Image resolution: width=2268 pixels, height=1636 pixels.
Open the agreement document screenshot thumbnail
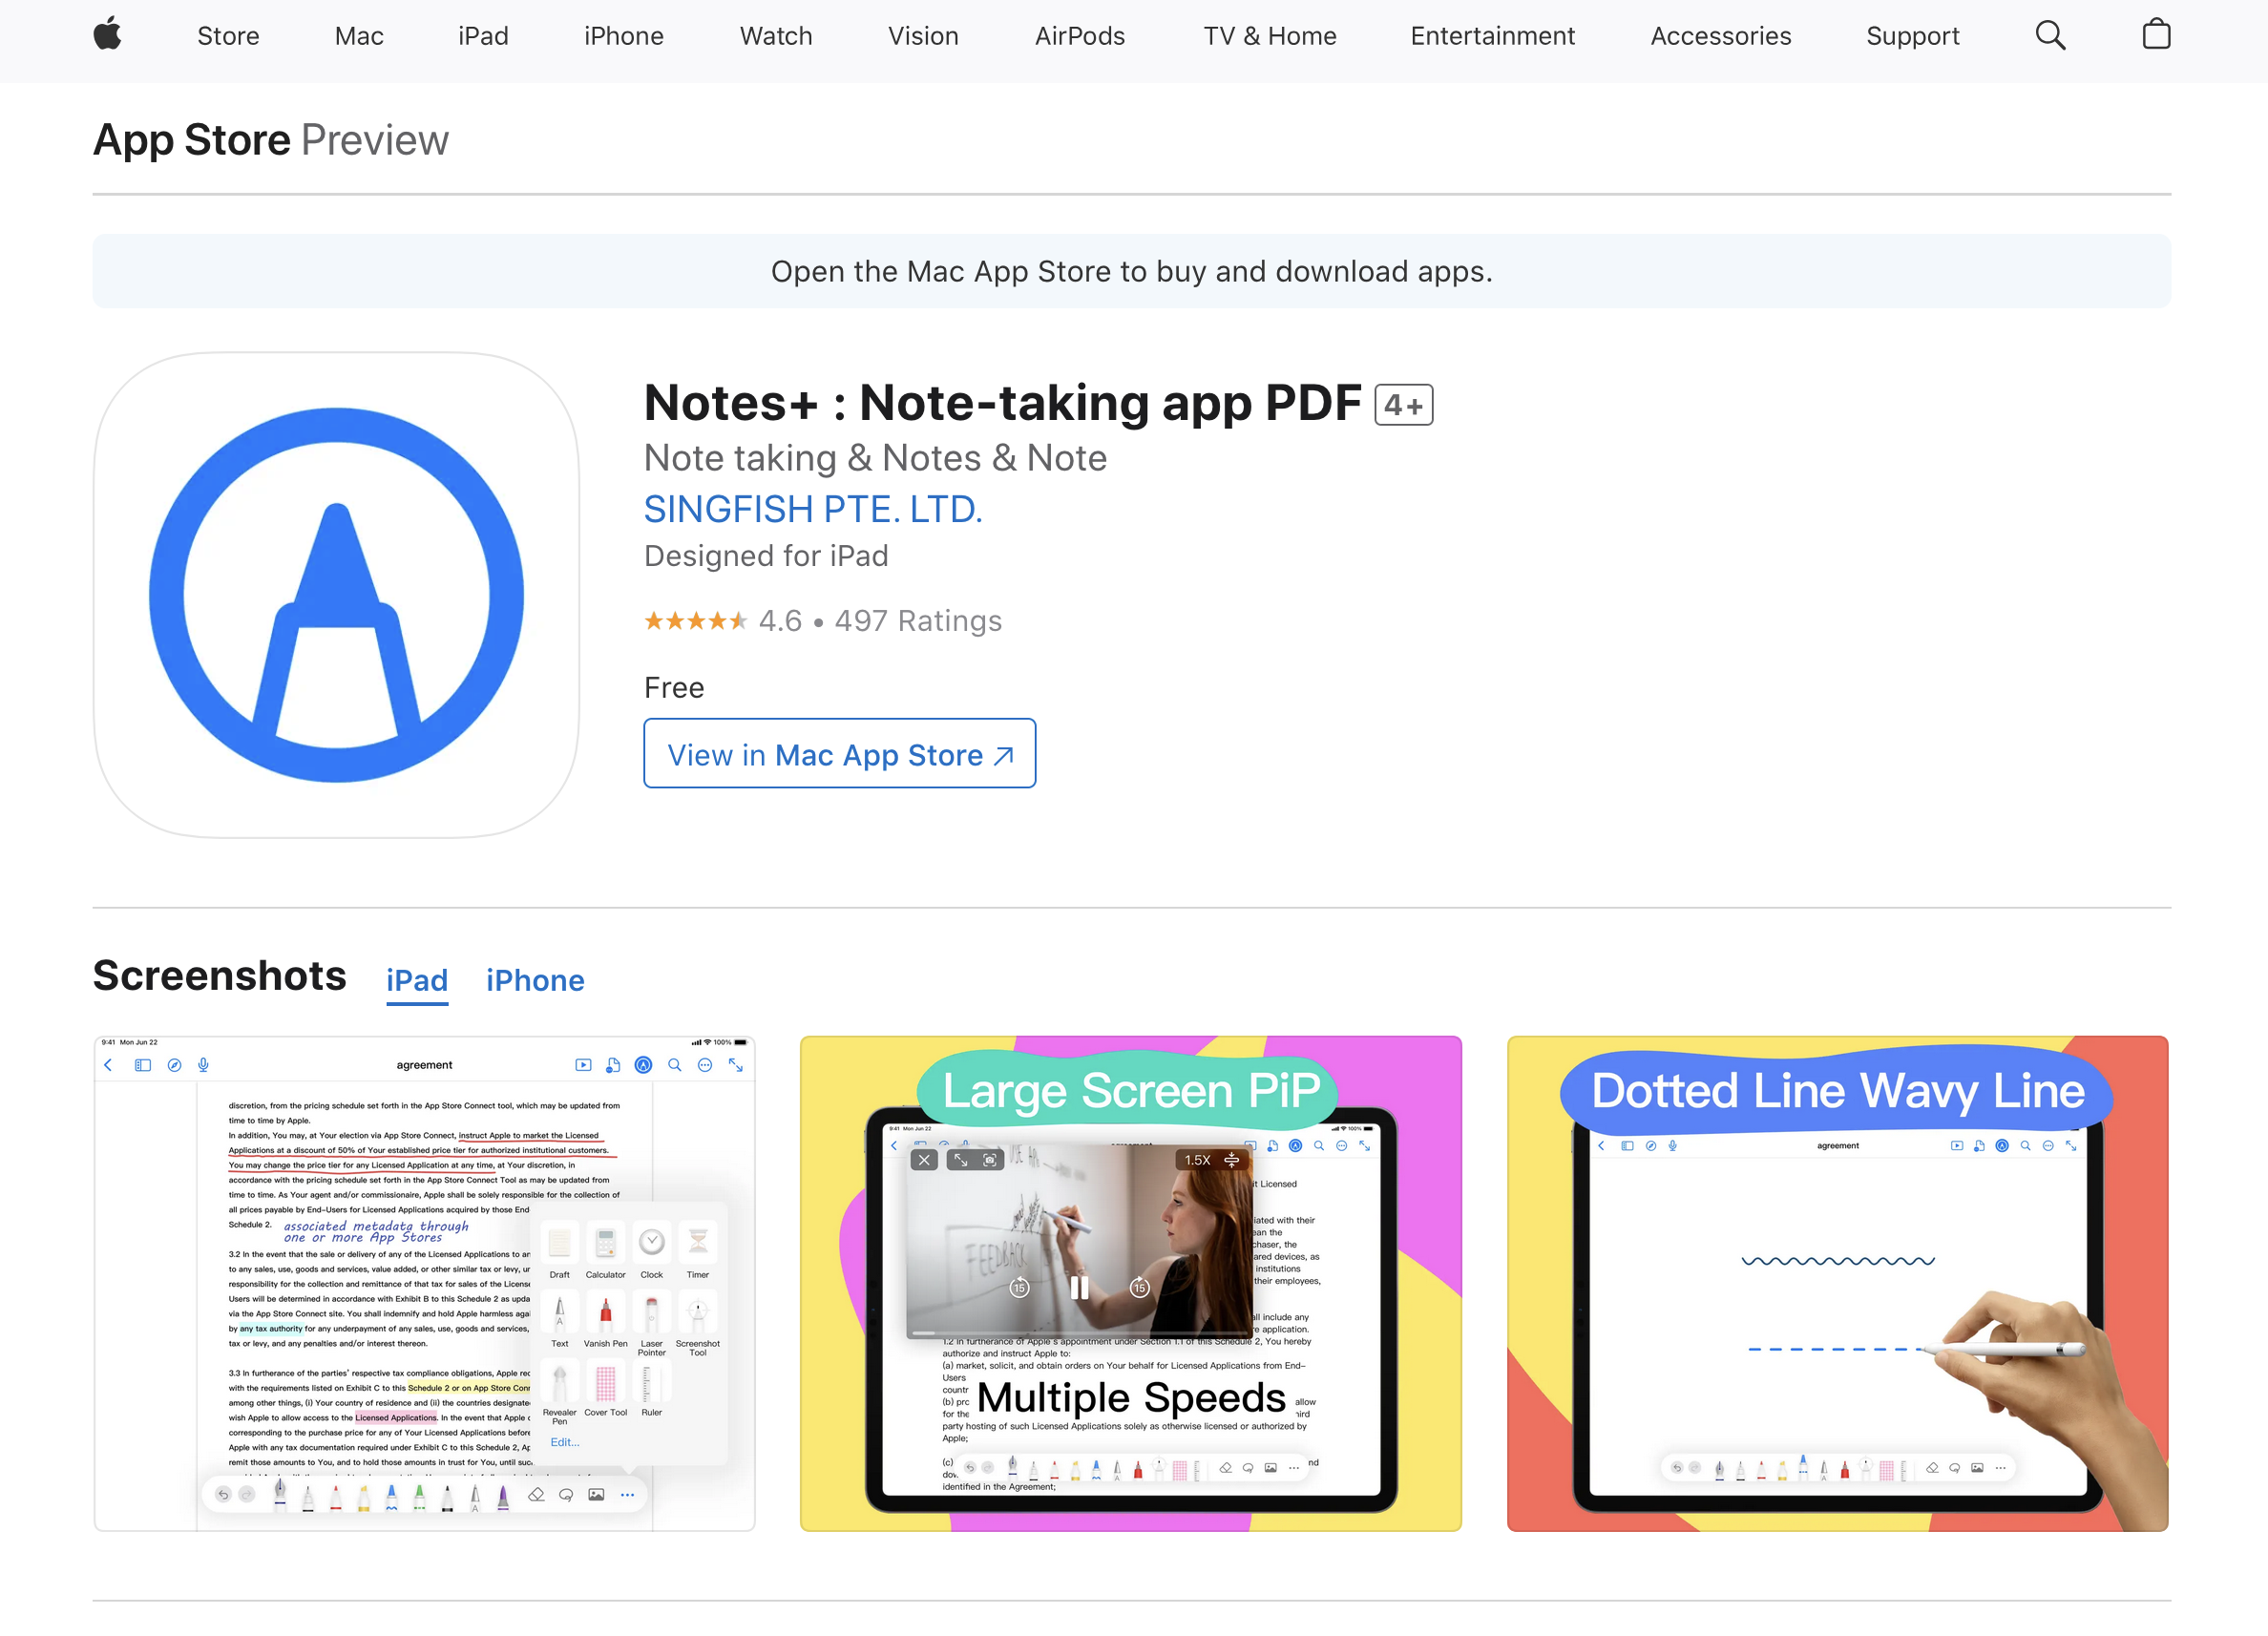(424, 1283)
